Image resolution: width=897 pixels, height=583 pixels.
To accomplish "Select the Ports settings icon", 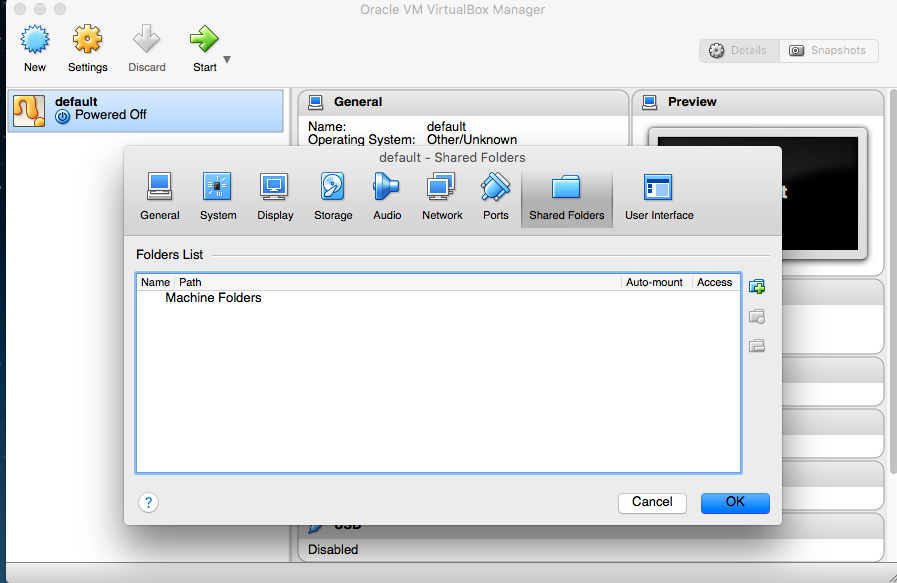I will tap(495, 197).
